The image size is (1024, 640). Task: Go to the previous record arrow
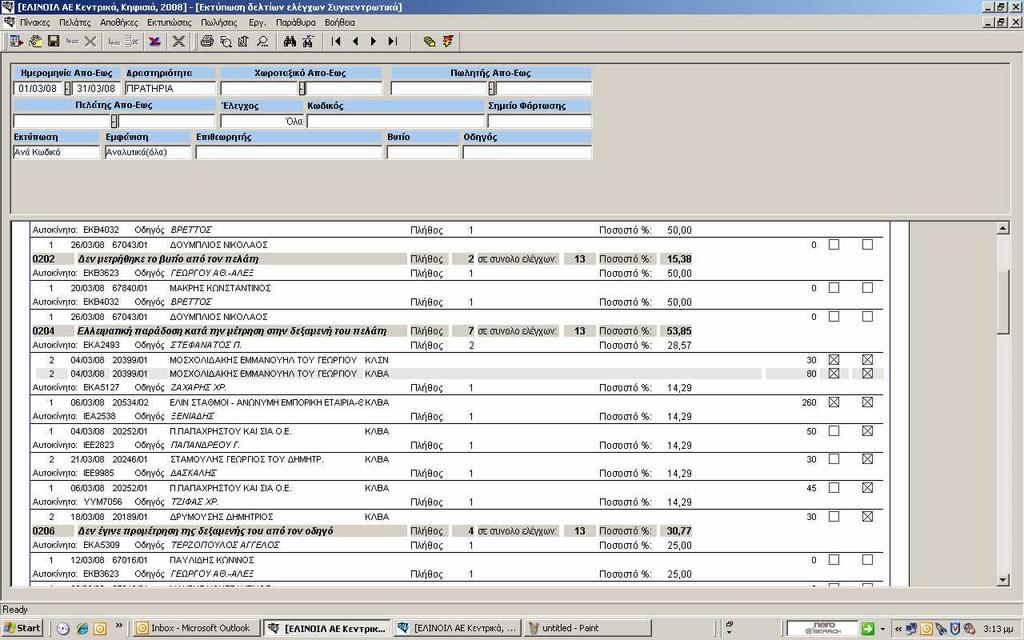(355, 41)
